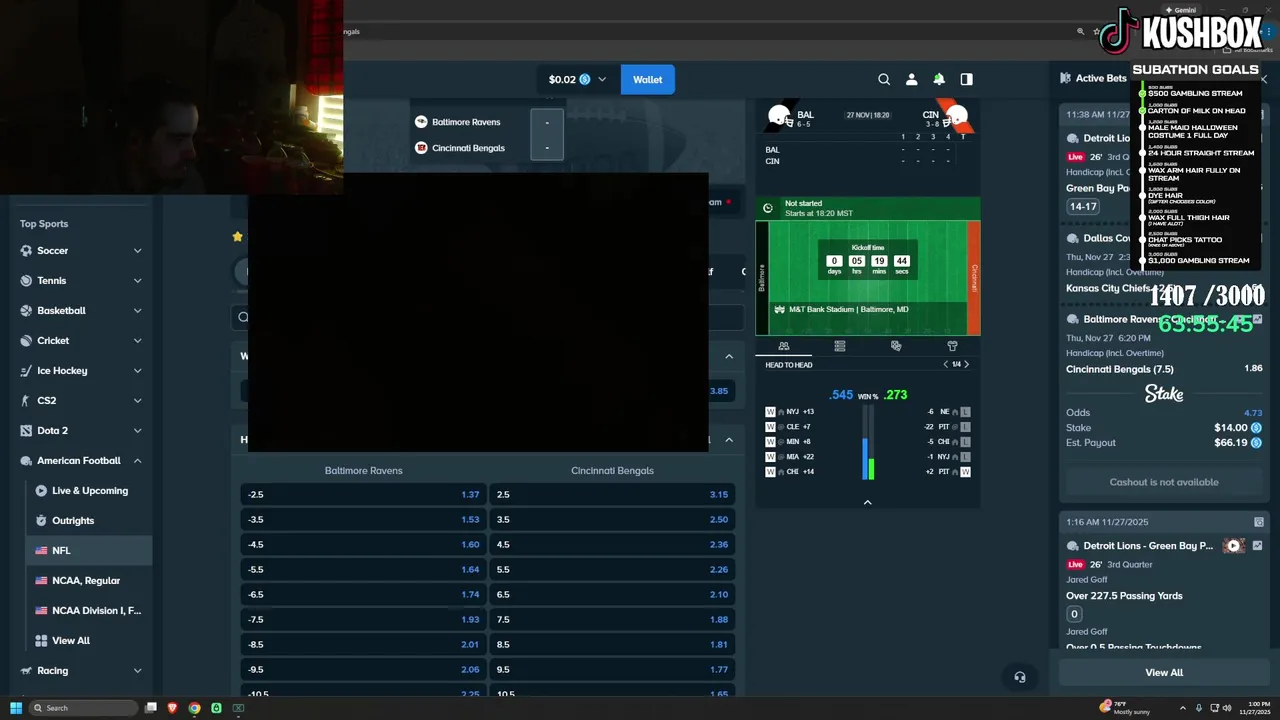The width and height of the screenshot is (1280, 720).
Task: Click the Dota 2 icon
Action: pos(27,431)
